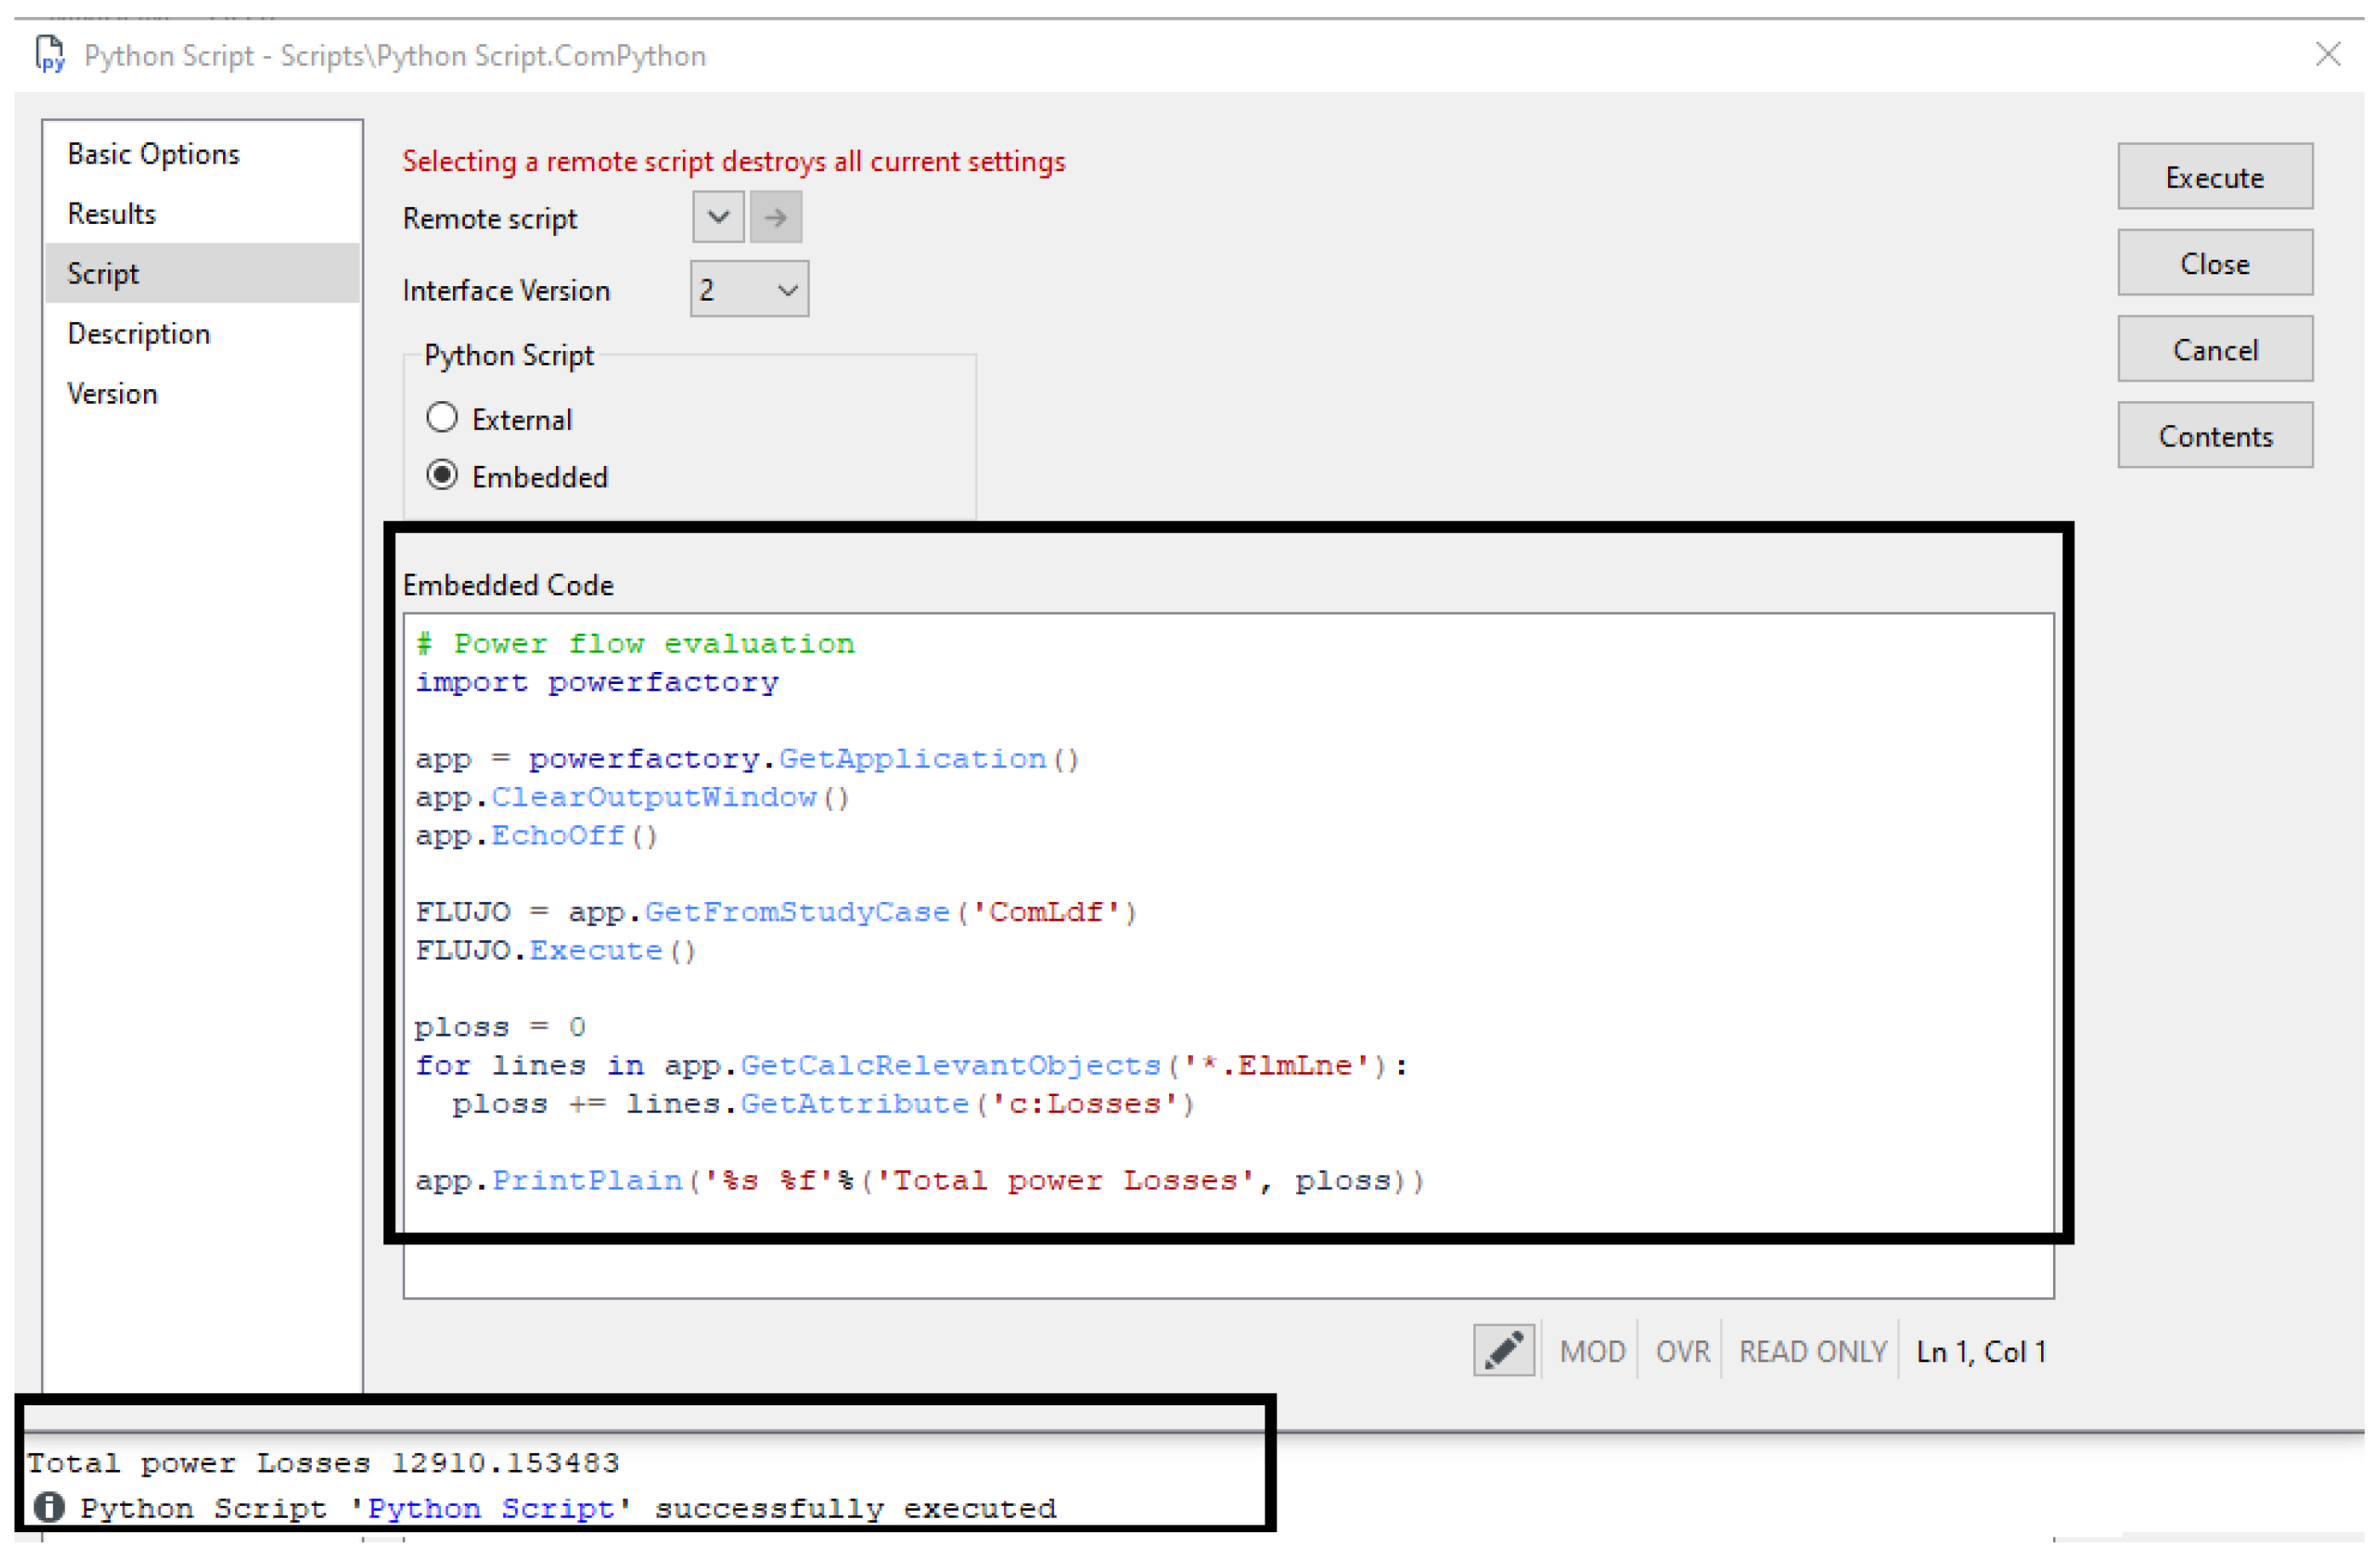2380x1562 pixels.
Task: Go to the Version page
Action: click(112, 394)
